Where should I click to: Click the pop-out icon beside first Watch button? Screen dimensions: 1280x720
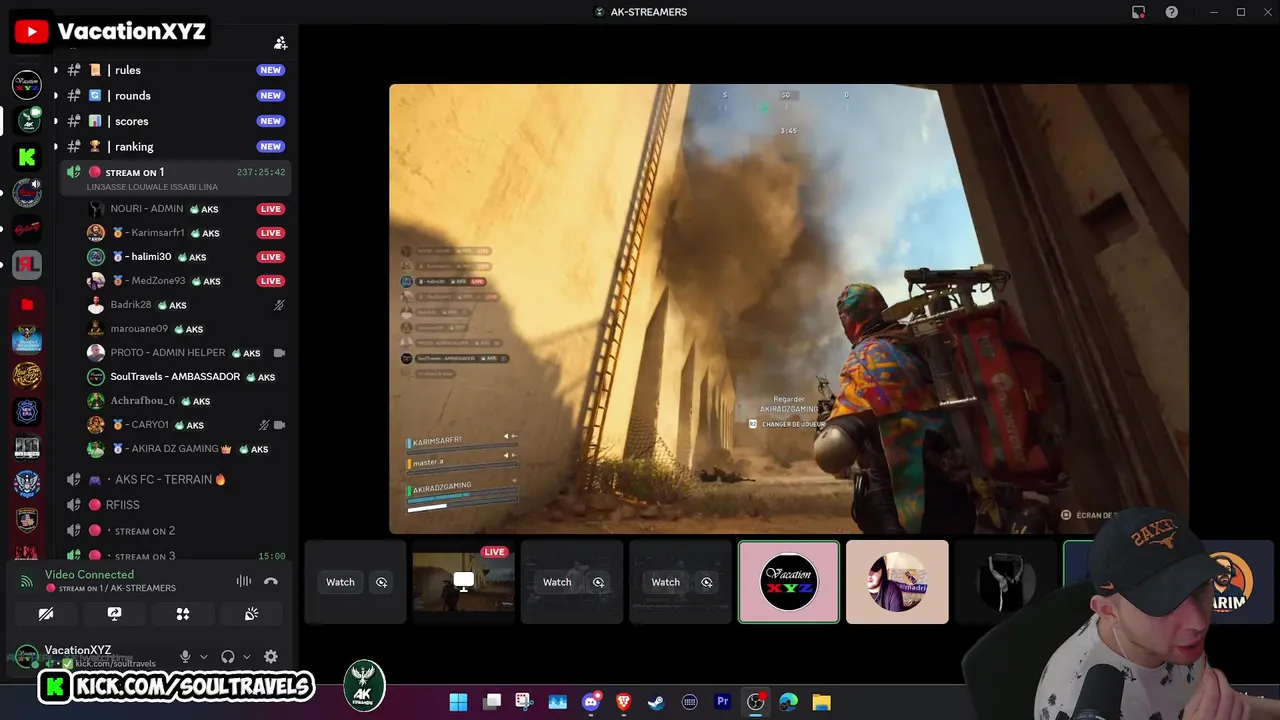pyautogui.click(x=381, y=582)
